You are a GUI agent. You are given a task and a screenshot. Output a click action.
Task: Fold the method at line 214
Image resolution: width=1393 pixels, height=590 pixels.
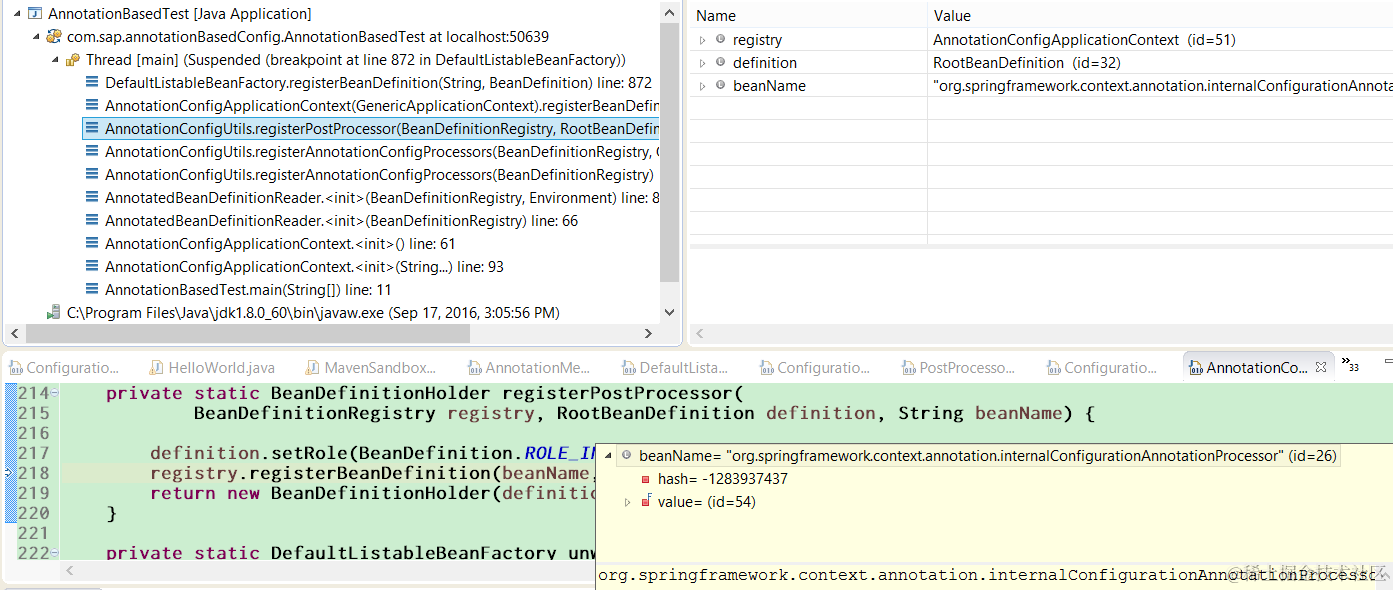[x=54, y=394]
